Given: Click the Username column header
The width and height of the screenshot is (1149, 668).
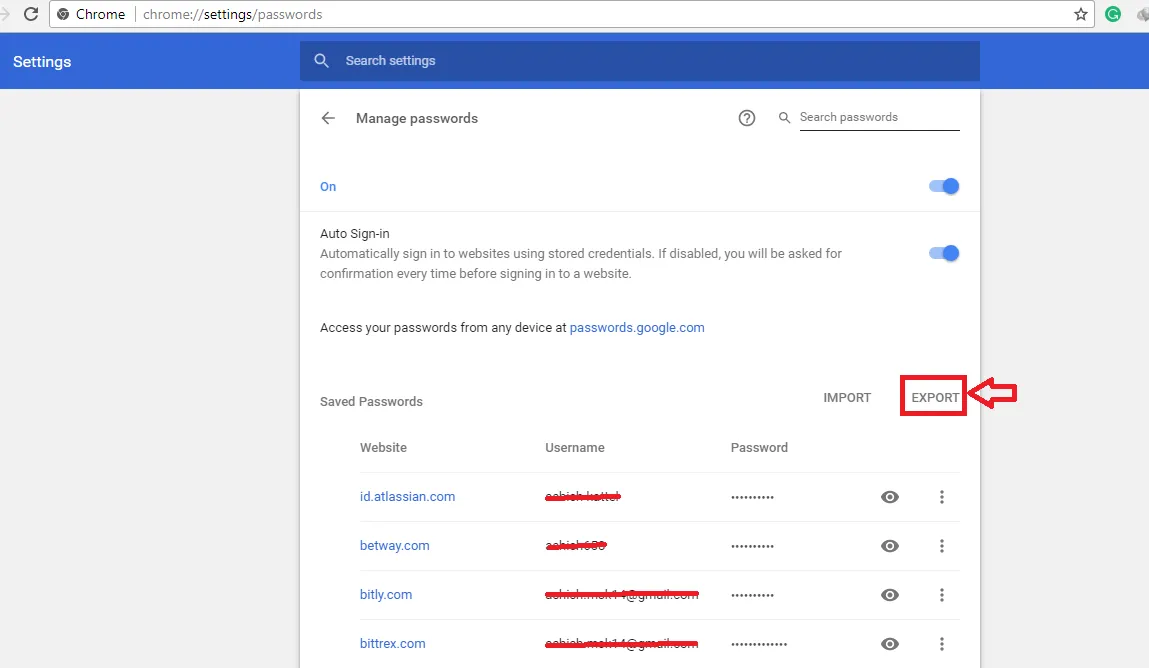Looking at the screenshot, I should tap(574, 448).
